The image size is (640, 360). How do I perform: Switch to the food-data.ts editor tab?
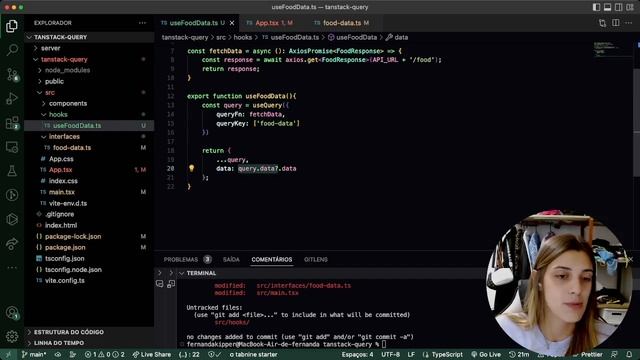(342, 23)
